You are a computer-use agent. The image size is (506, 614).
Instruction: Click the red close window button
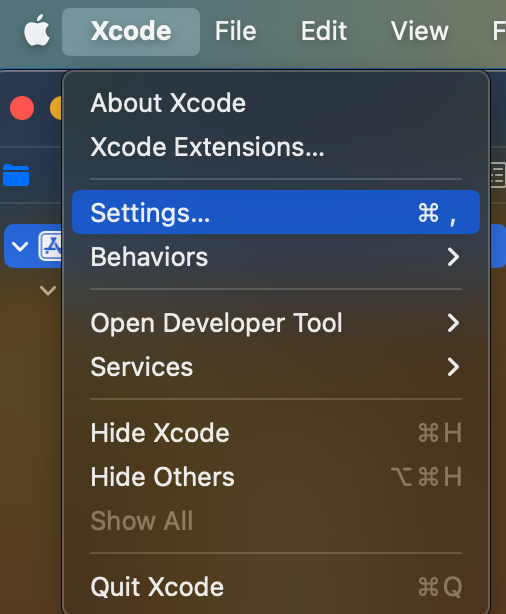pos(22,108)
